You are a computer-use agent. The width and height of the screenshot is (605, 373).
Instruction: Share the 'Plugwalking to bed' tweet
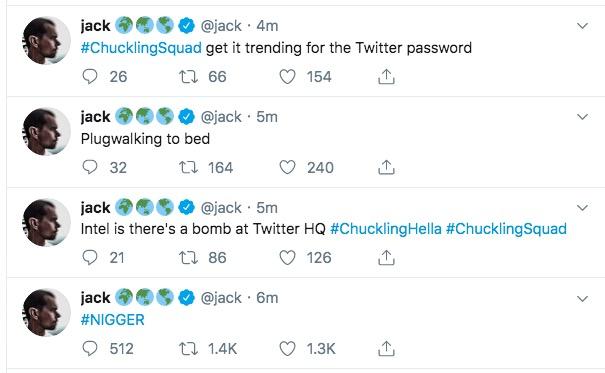pyautogui.click(x=386, y=167)
